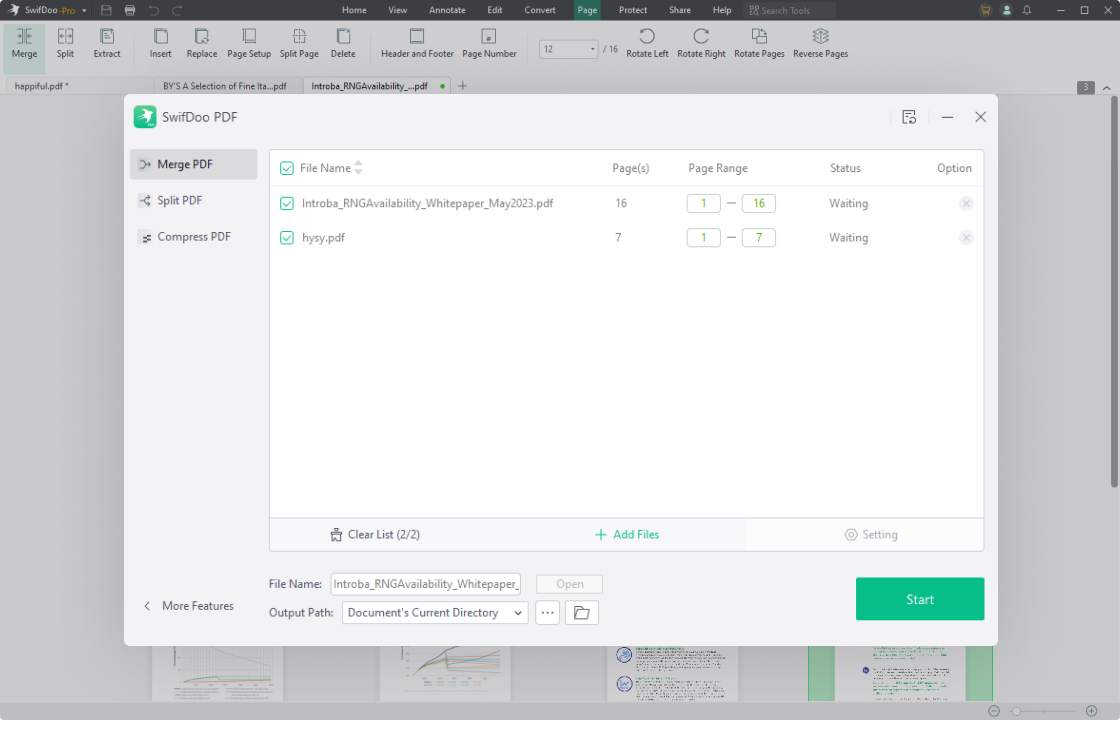The width and height of the screenshot is (1120, 734).
Task: Zoom in with the plus icon
Action: click(x=1091, y=711)
